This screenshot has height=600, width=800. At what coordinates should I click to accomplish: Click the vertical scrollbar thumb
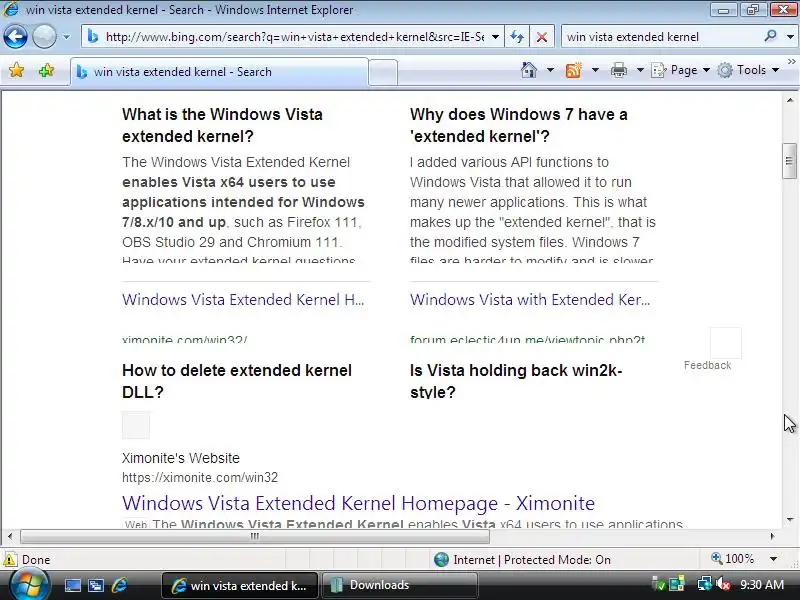click(x=789, y=161)
